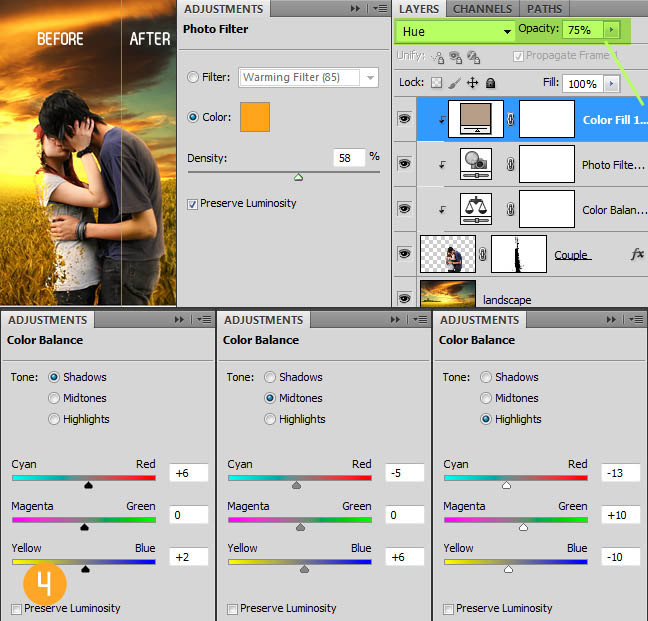Expand the Opacity slider arrow

click(611, 30)
